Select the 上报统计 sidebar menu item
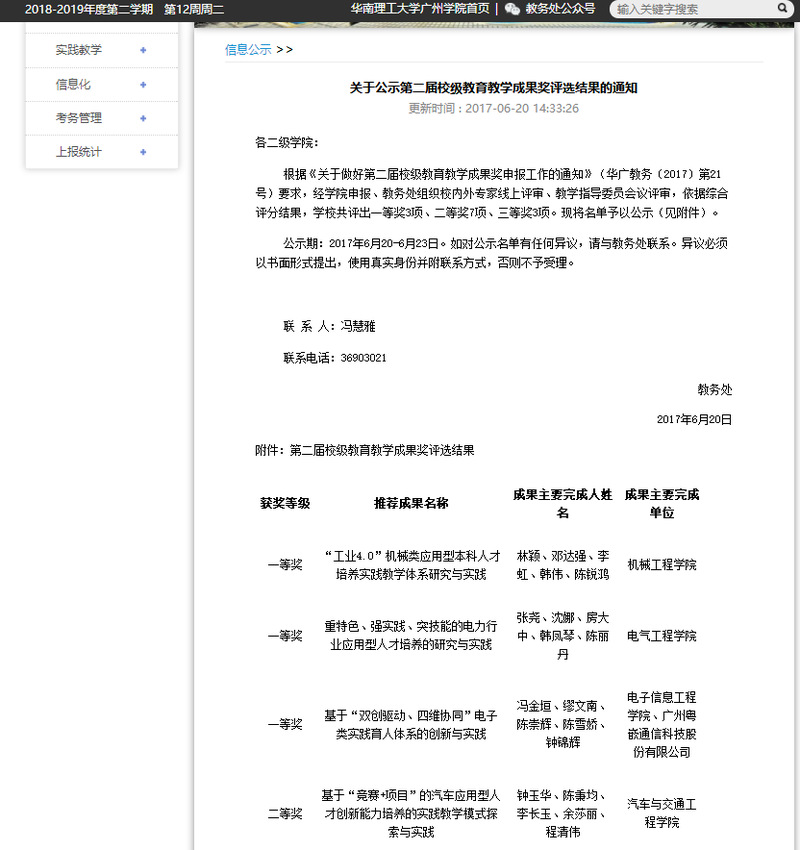This screenshot has width=800, height=850. (x=79, y=152)
